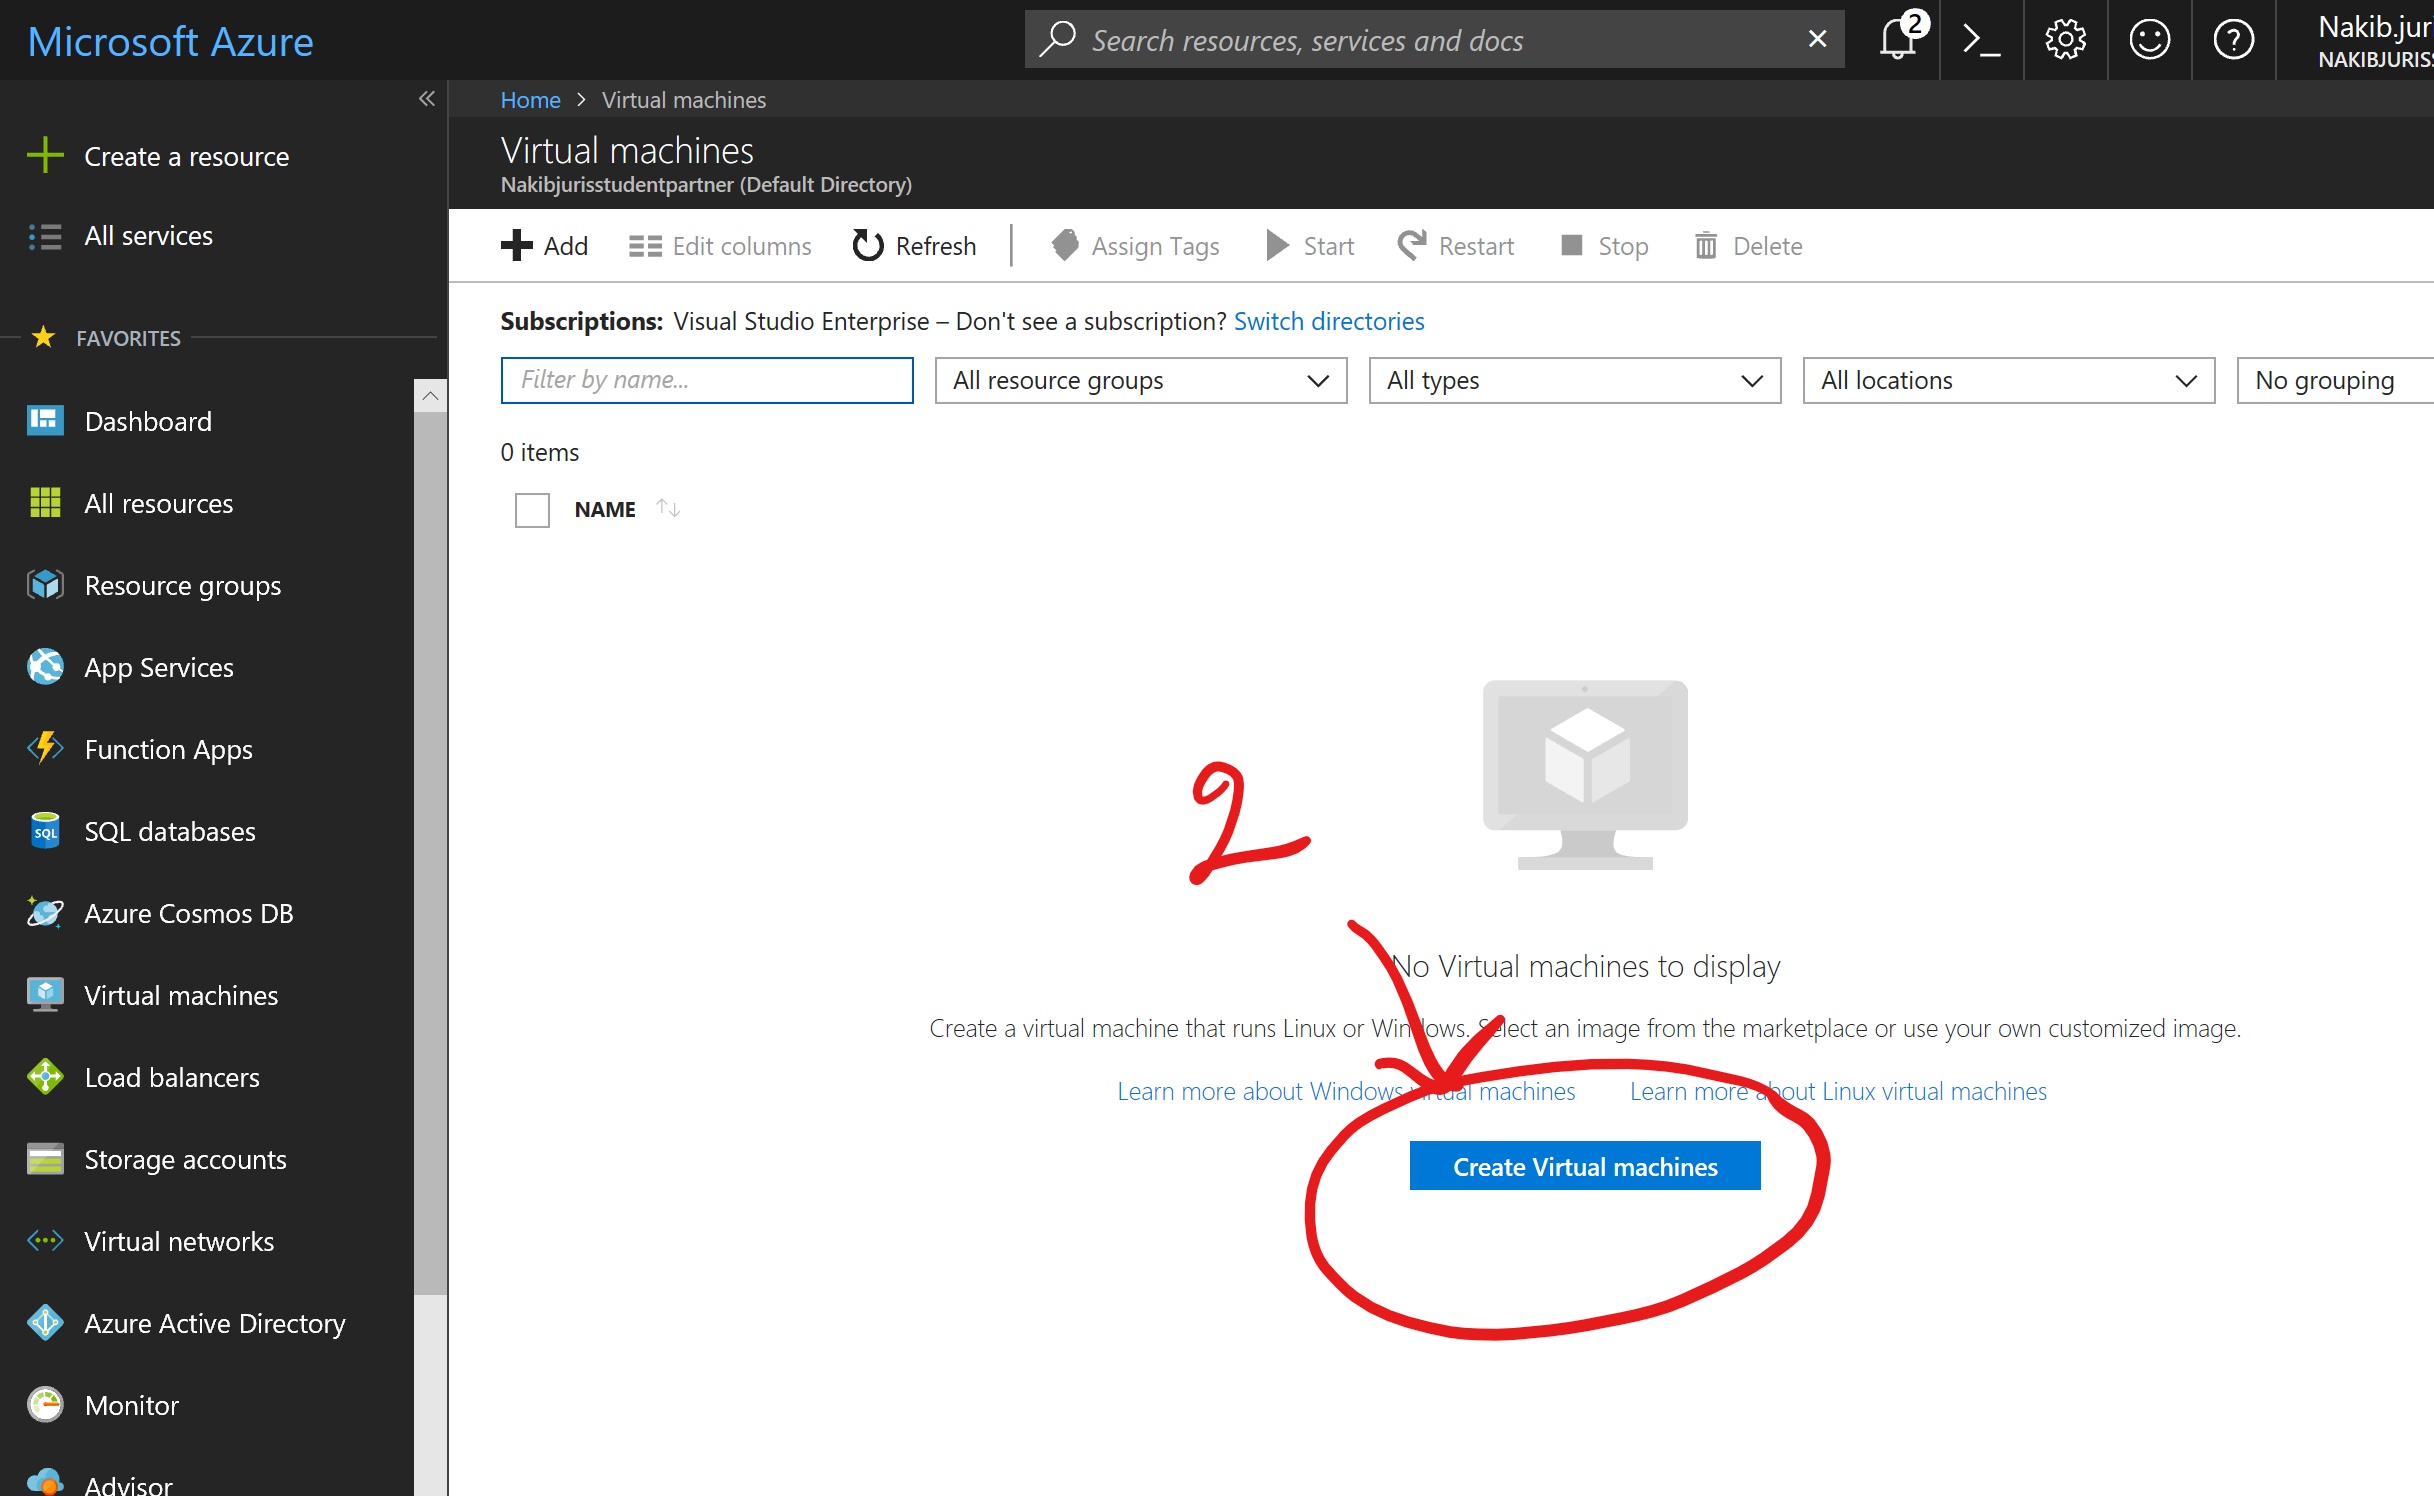
Task: Open the portal settings gear
Action: 2065,40
